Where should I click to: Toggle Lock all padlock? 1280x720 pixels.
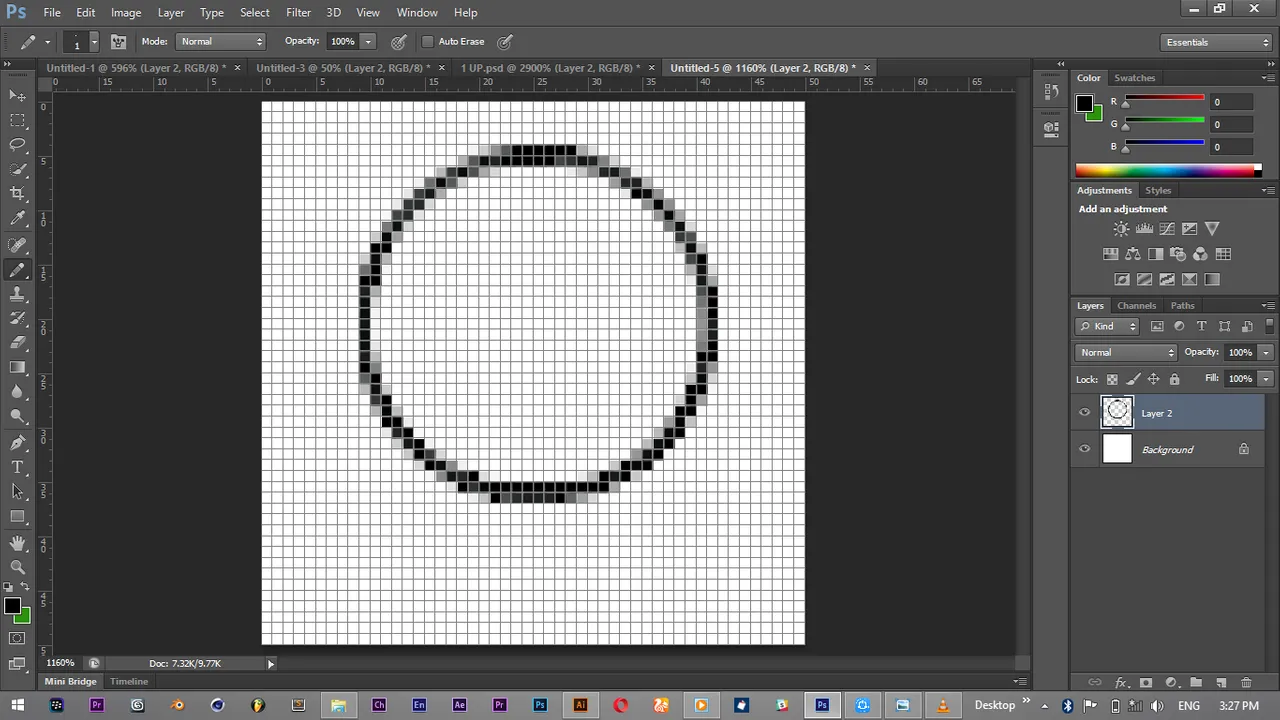coord(1175,379)
